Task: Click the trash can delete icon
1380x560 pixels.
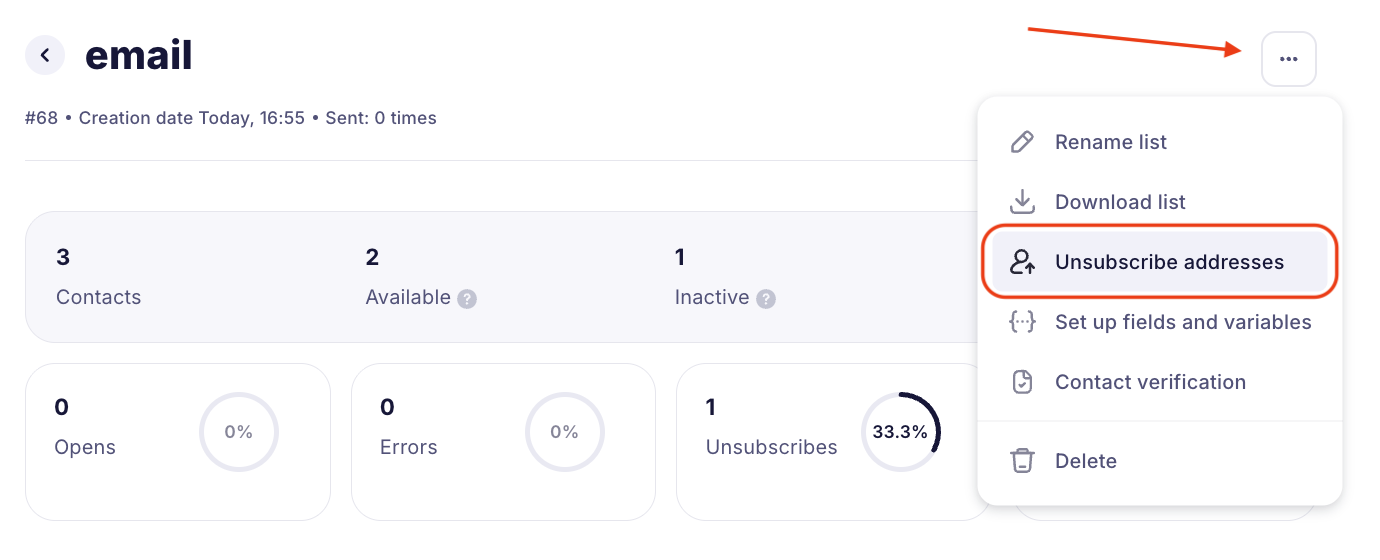Action: coord(1022,461)
